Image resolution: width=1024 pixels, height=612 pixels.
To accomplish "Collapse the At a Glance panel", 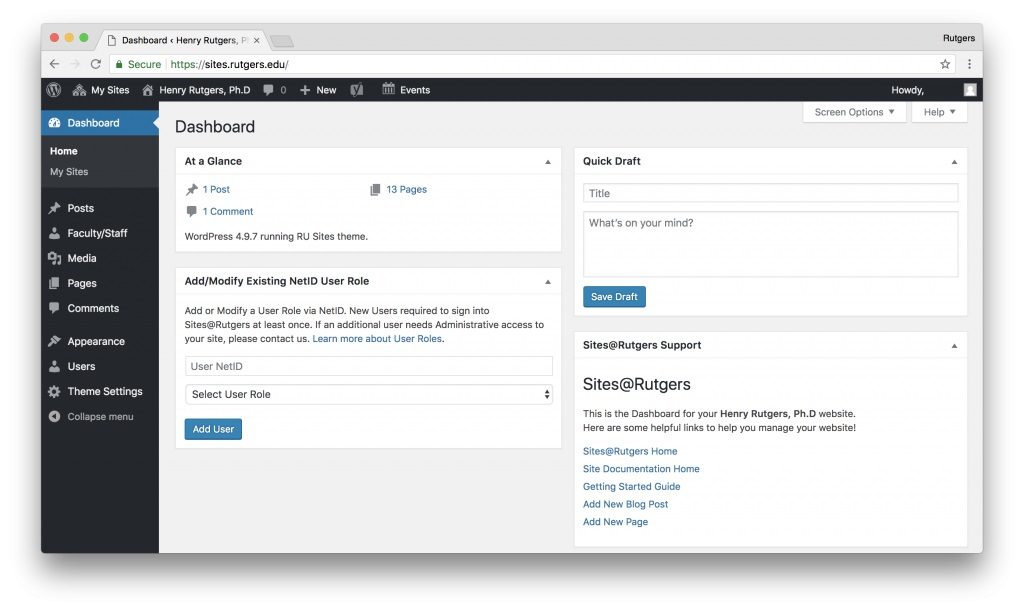I will click(x=547, y=160).
